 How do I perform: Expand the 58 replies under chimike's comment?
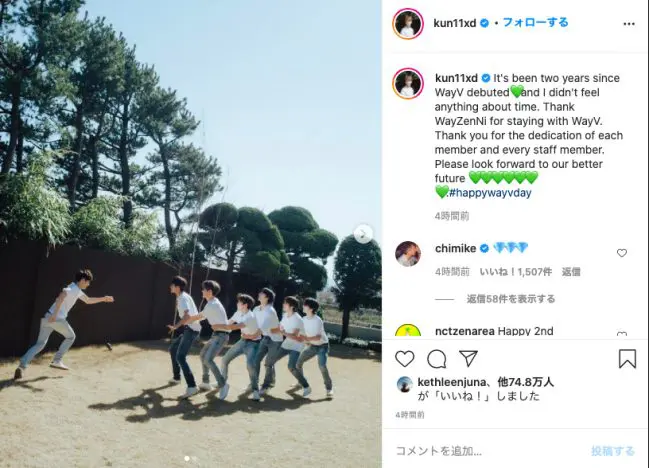511,299
